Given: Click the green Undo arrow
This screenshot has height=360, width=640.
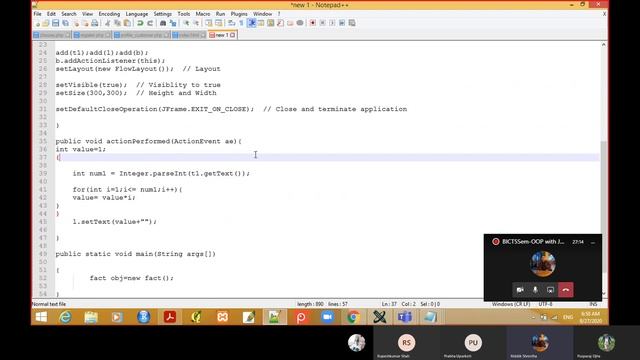Looking at the screenshot, I should pos(140,23).
